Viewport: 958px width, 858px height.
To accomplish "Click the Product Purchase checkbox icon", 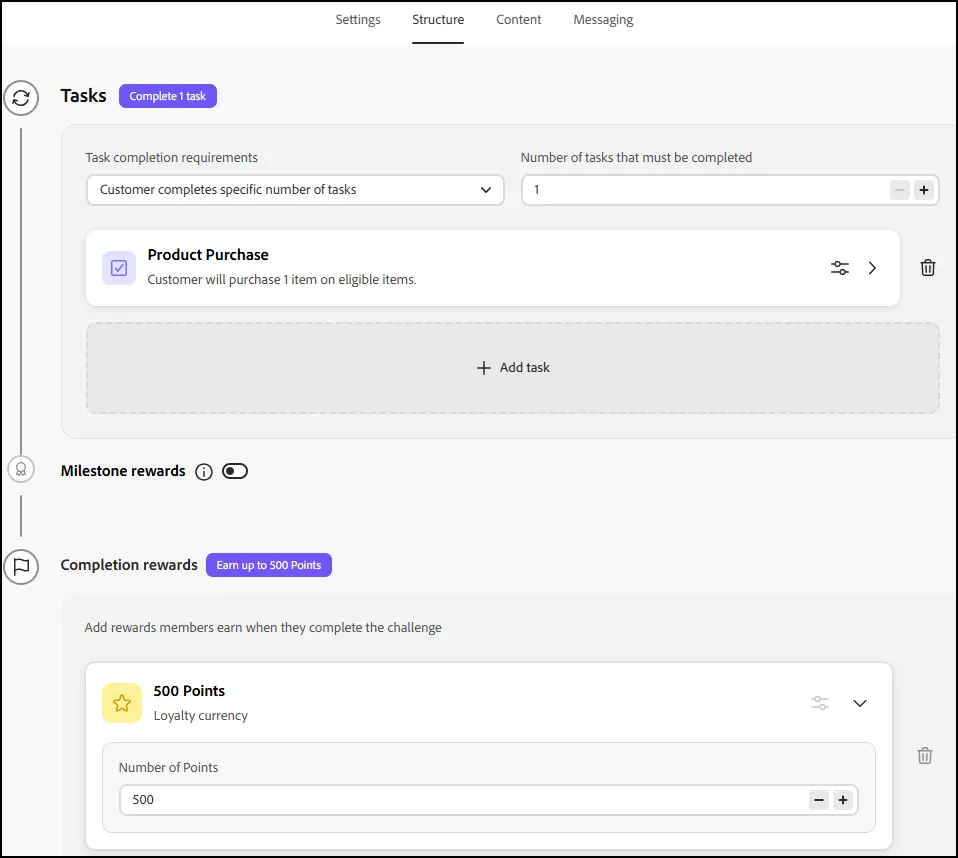I will pos(119,268).
